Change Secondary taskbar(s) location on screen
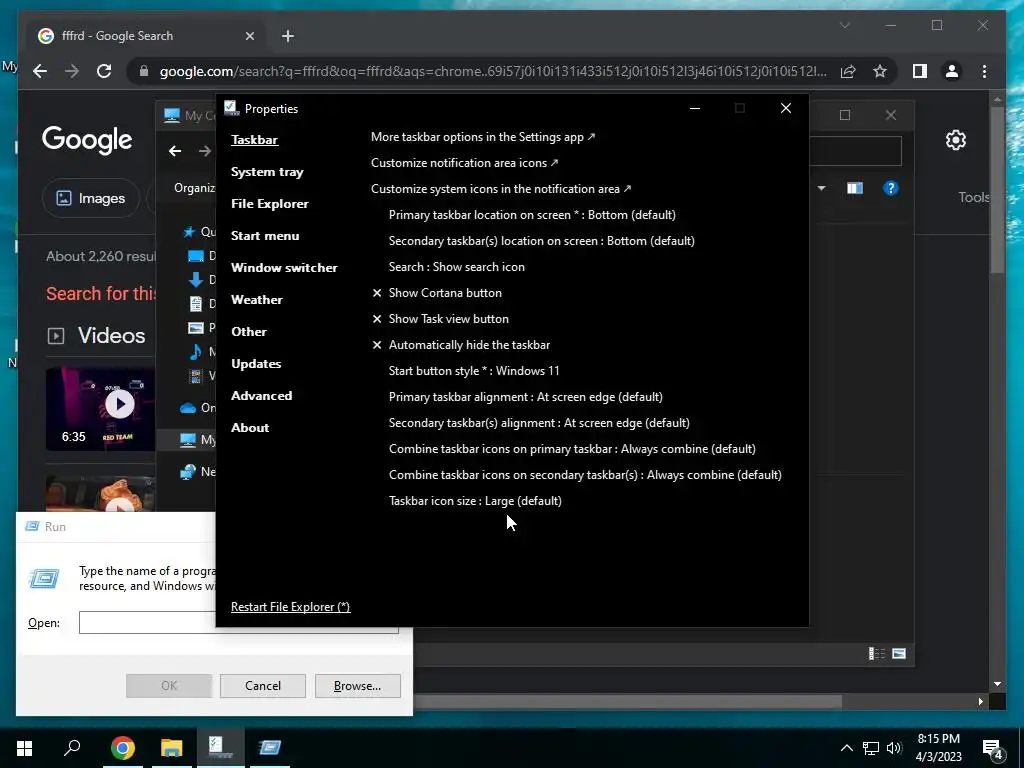The image size is (1024, 768). click(x=541, y=241)
